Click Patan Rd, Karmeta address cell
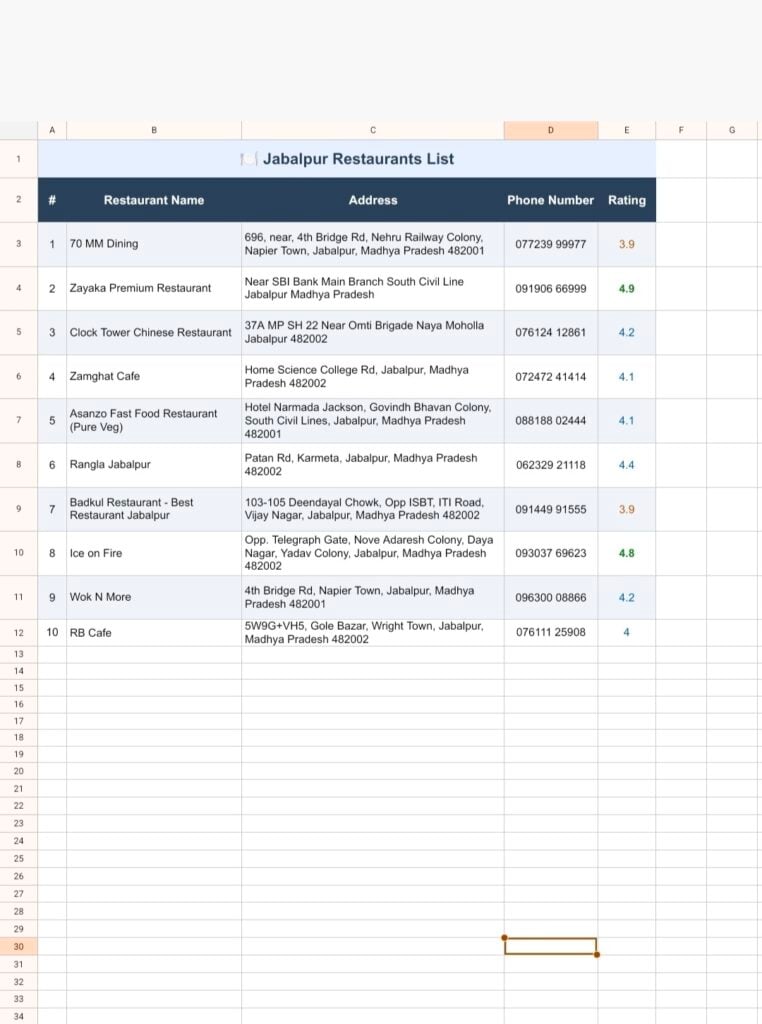The image size is (762, 1024). (373, 464)
